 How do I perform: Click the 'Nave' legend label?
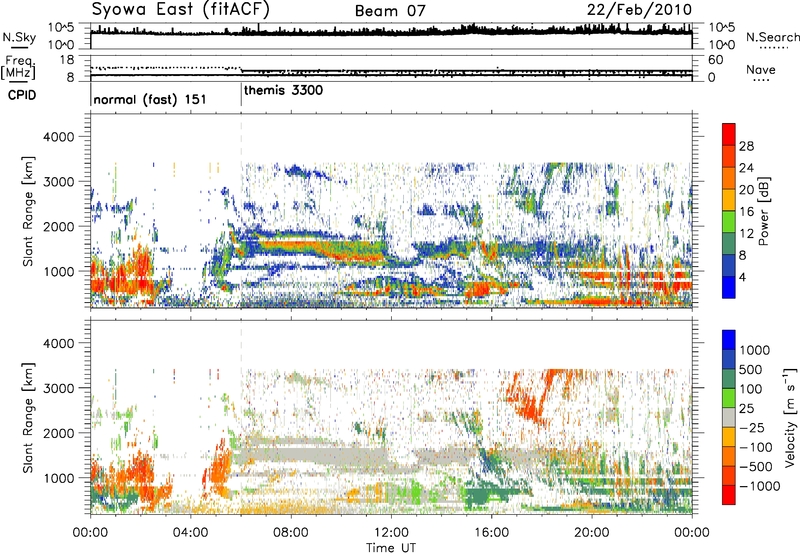pos(760,69)
